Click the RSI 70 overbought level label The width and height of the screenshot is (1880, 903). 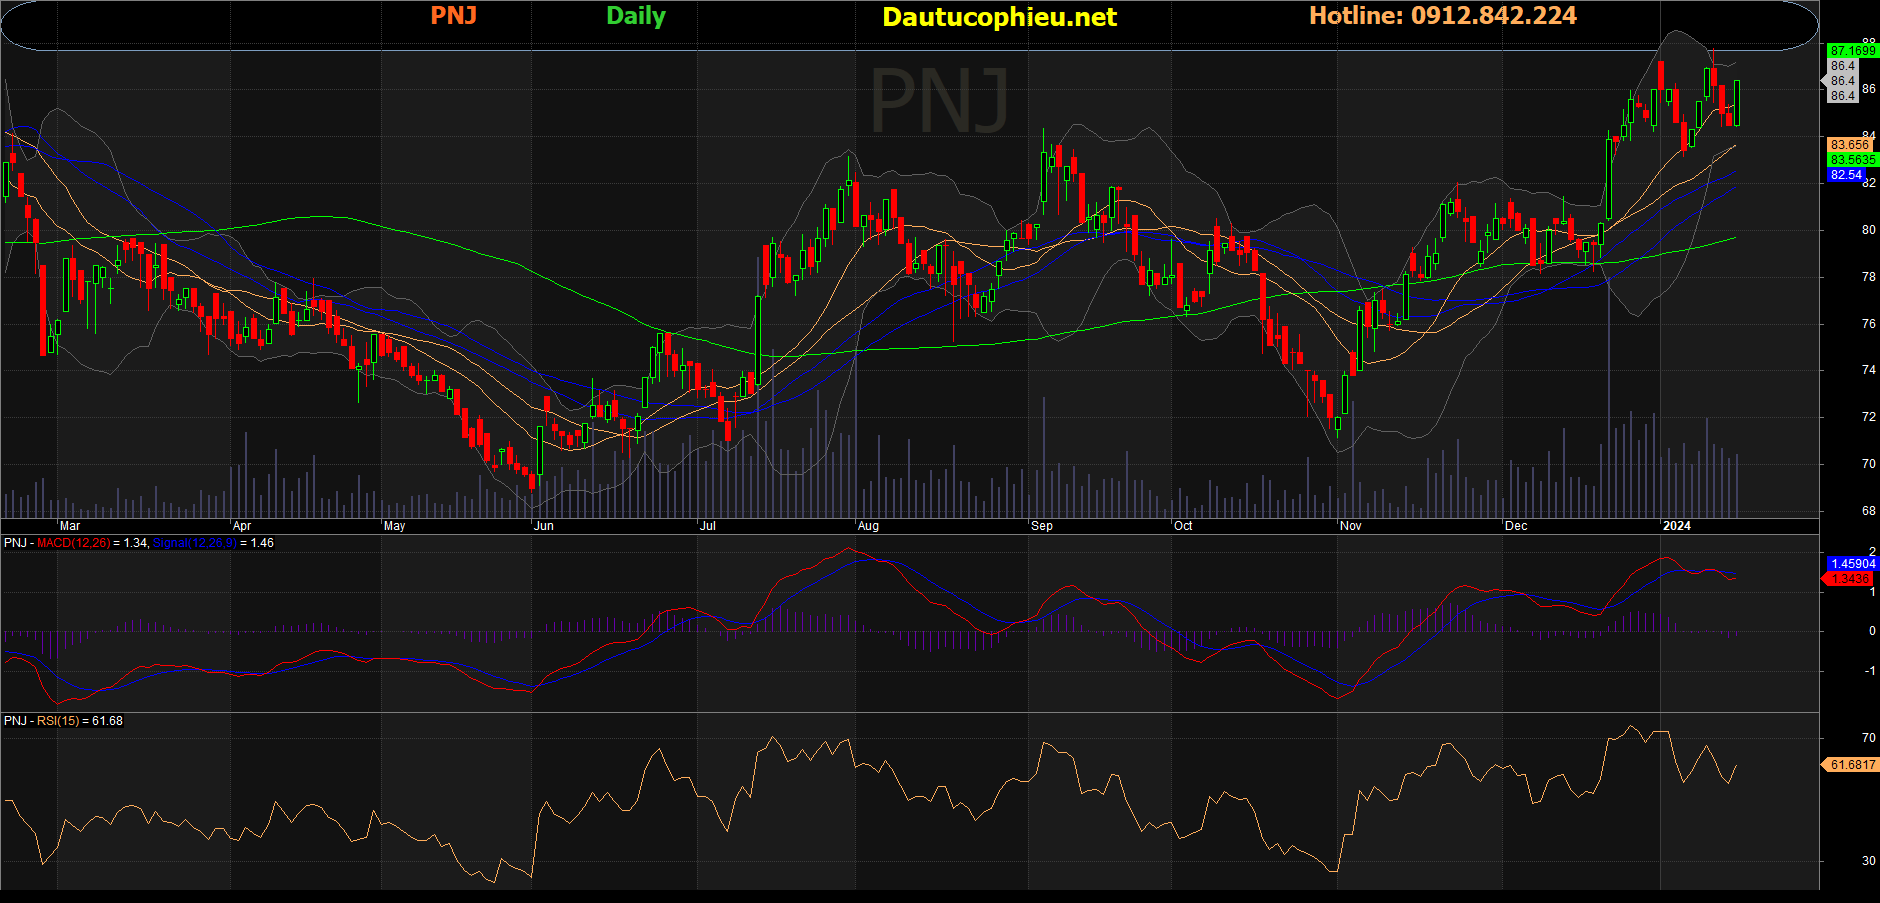[x=1868, y=738]
